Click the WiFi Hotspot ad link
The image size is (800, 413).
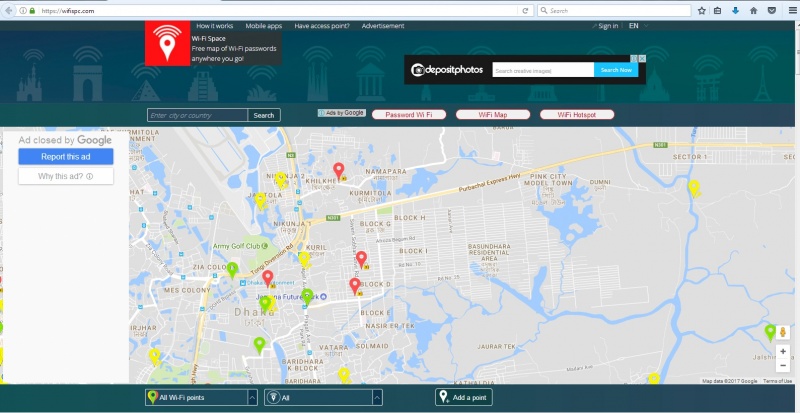pyautogui.click(x=577, y=115)
